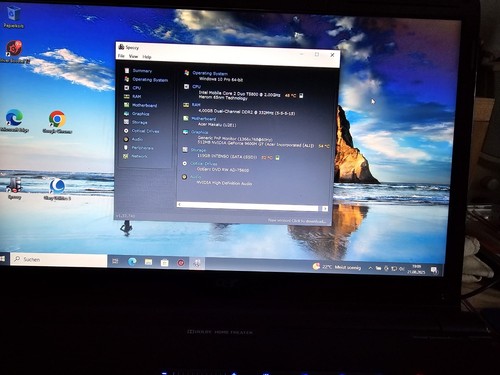The image size is (500, 375).
Task: Click the Speccy version number in status bar
Action: point(125,216)
